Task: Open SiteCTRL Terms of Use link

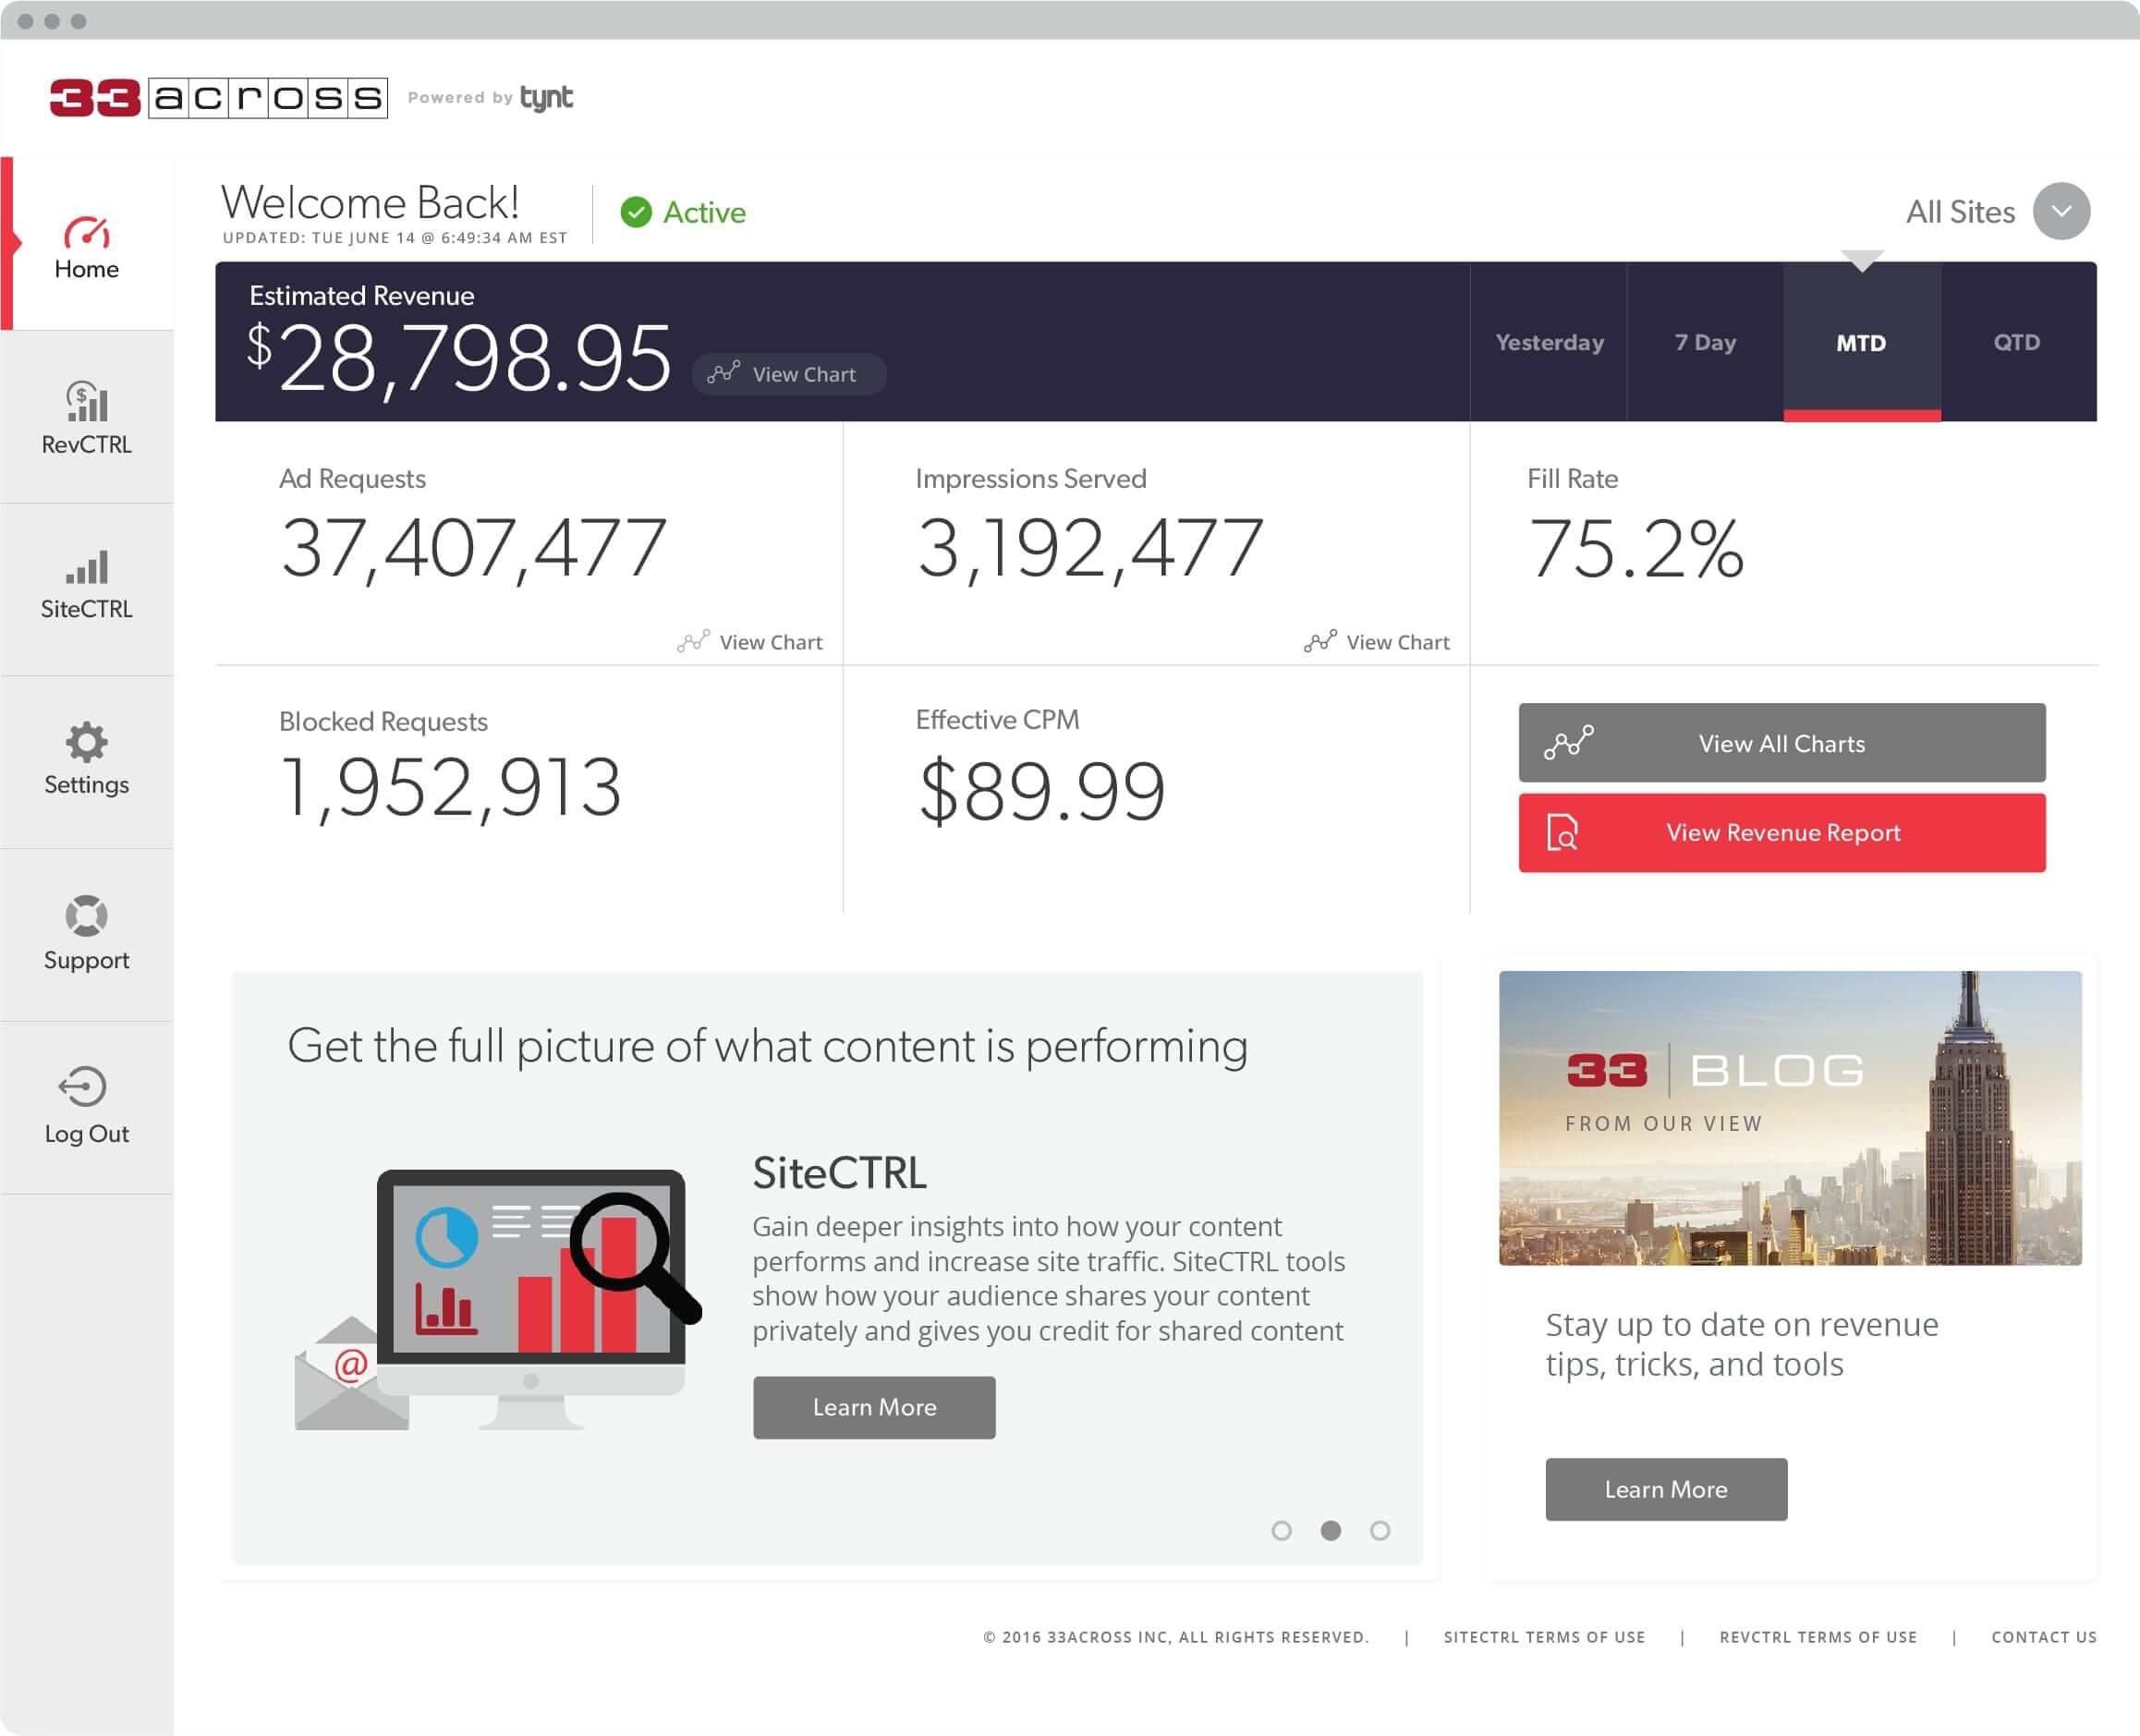Action: 1544,1637
